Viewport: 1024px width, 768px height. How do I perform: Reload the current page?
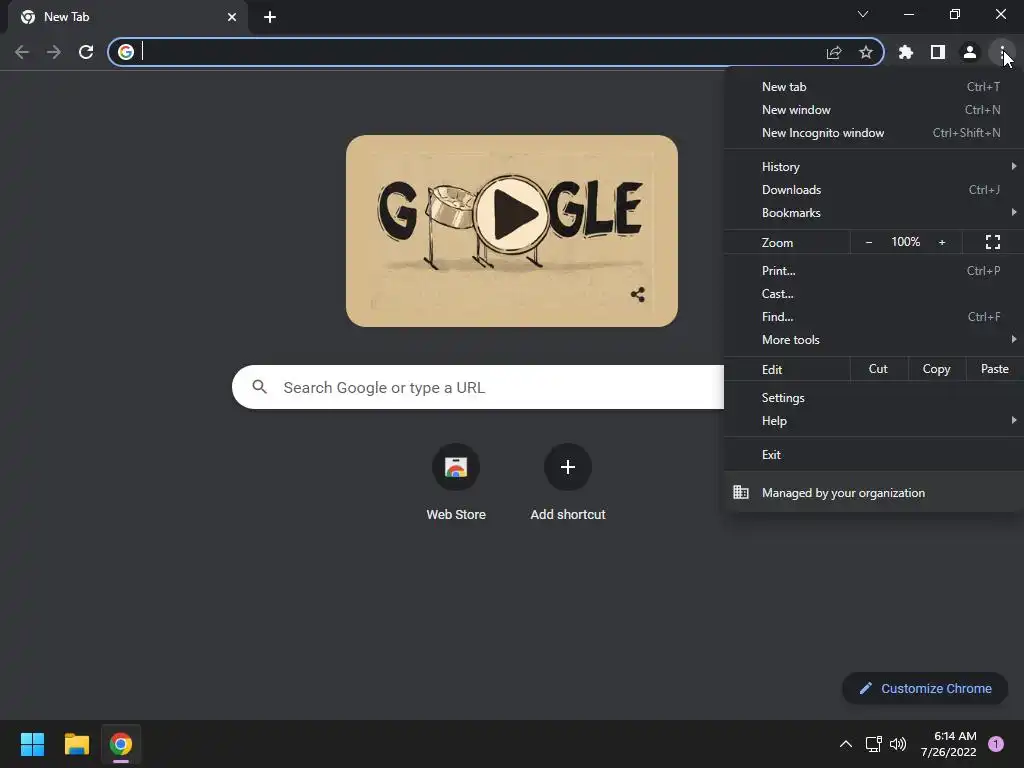86,52
